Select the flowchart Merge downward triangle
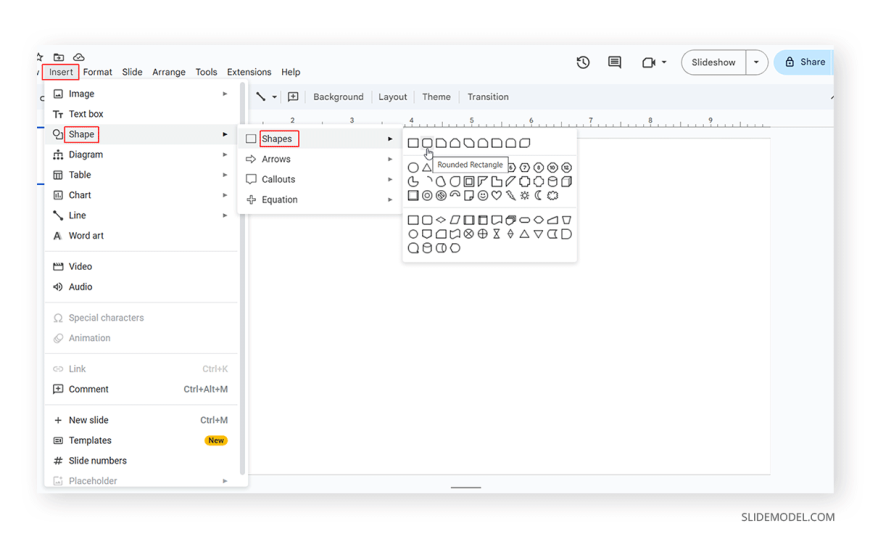 point(538,234)
